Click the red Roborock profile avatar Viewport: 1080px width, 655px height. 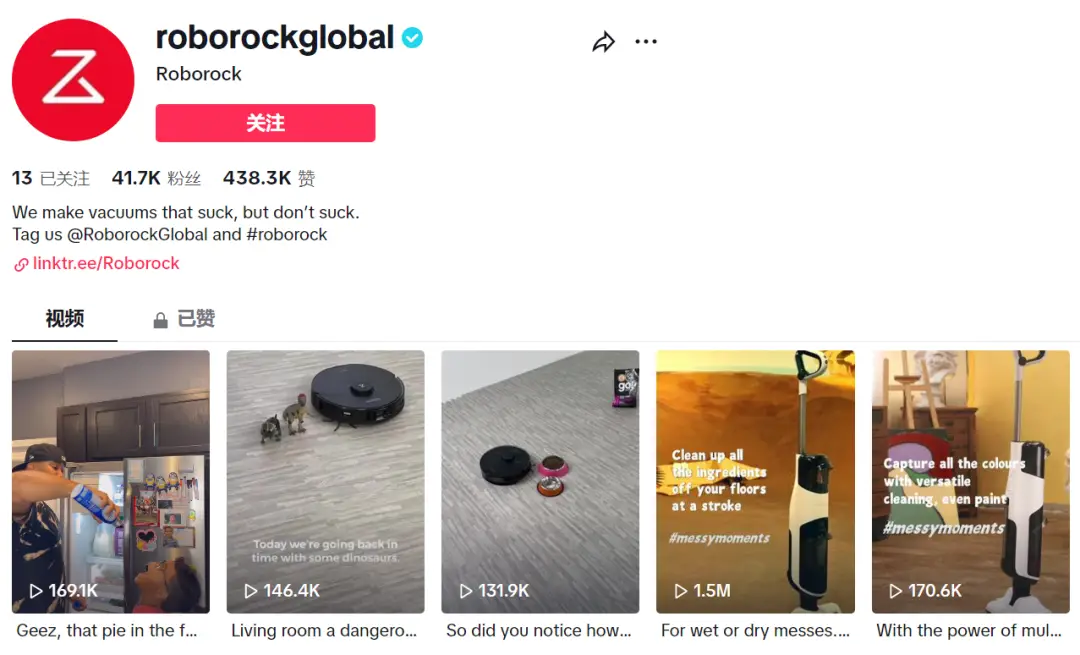pyautogui.click(x=73, y=80)
